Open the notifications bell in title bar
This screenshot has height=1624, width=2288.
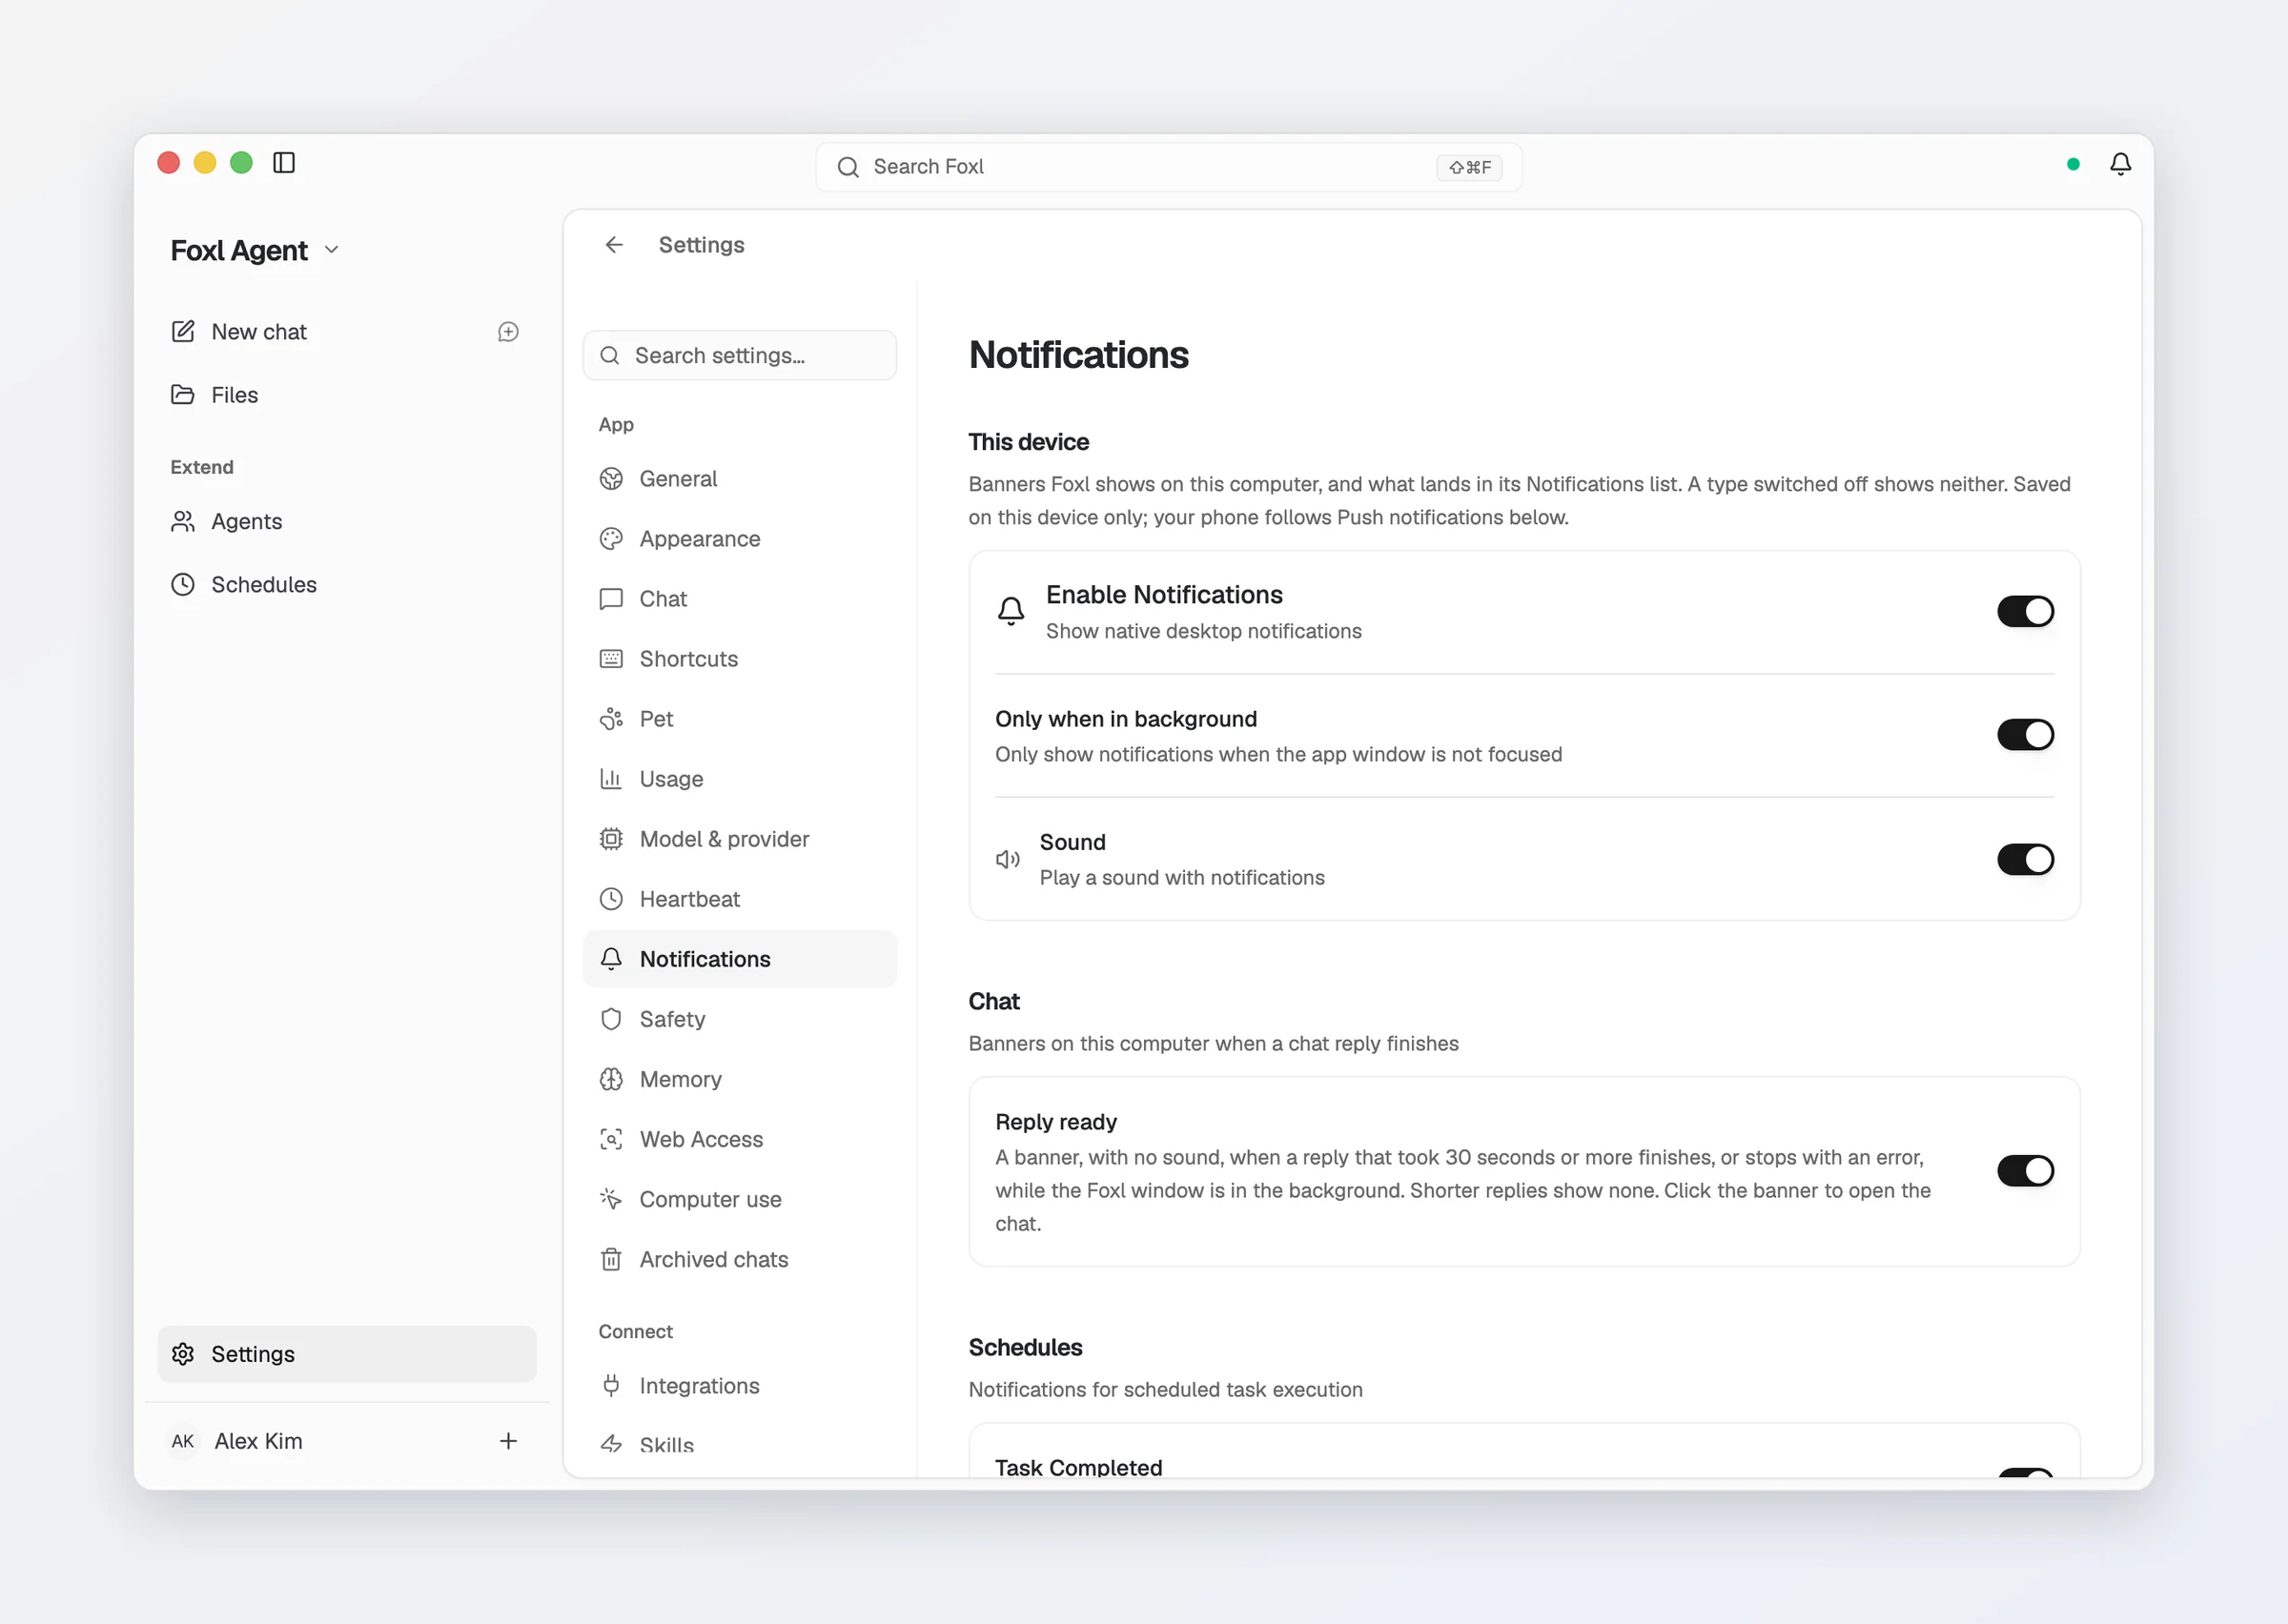2120,164
